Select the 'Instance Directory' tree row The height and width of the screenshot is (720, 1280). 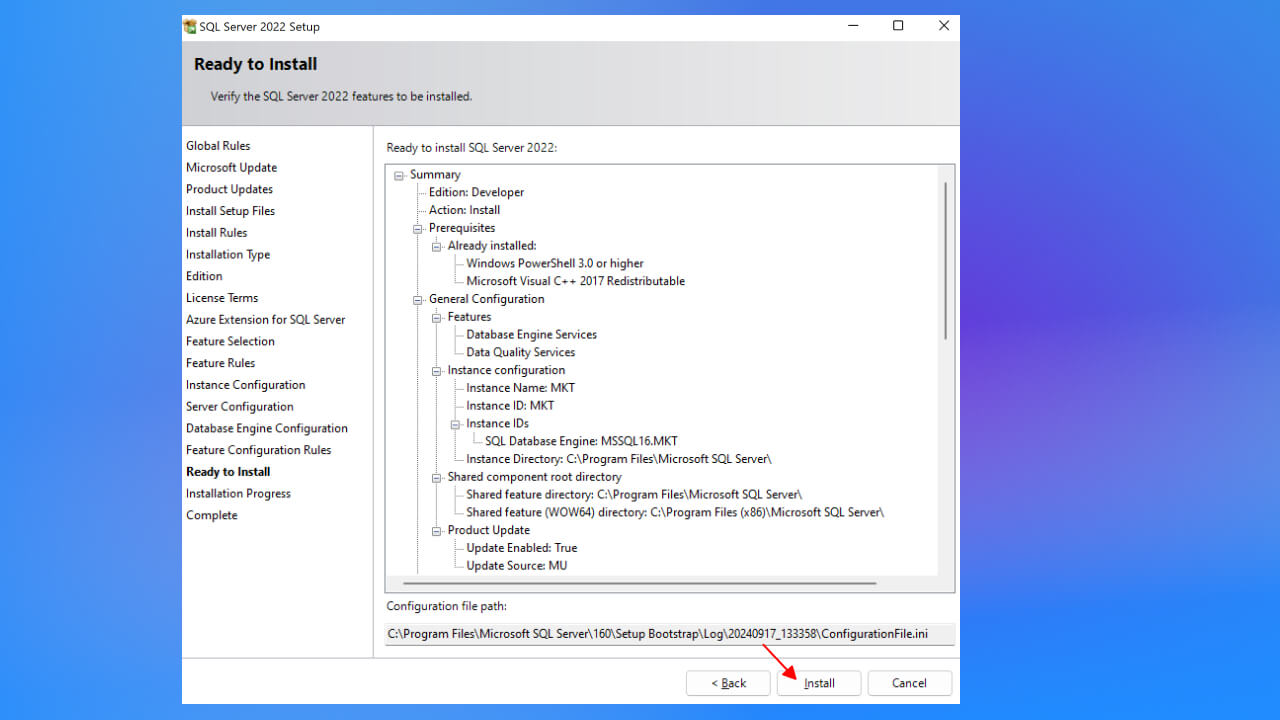618,459
